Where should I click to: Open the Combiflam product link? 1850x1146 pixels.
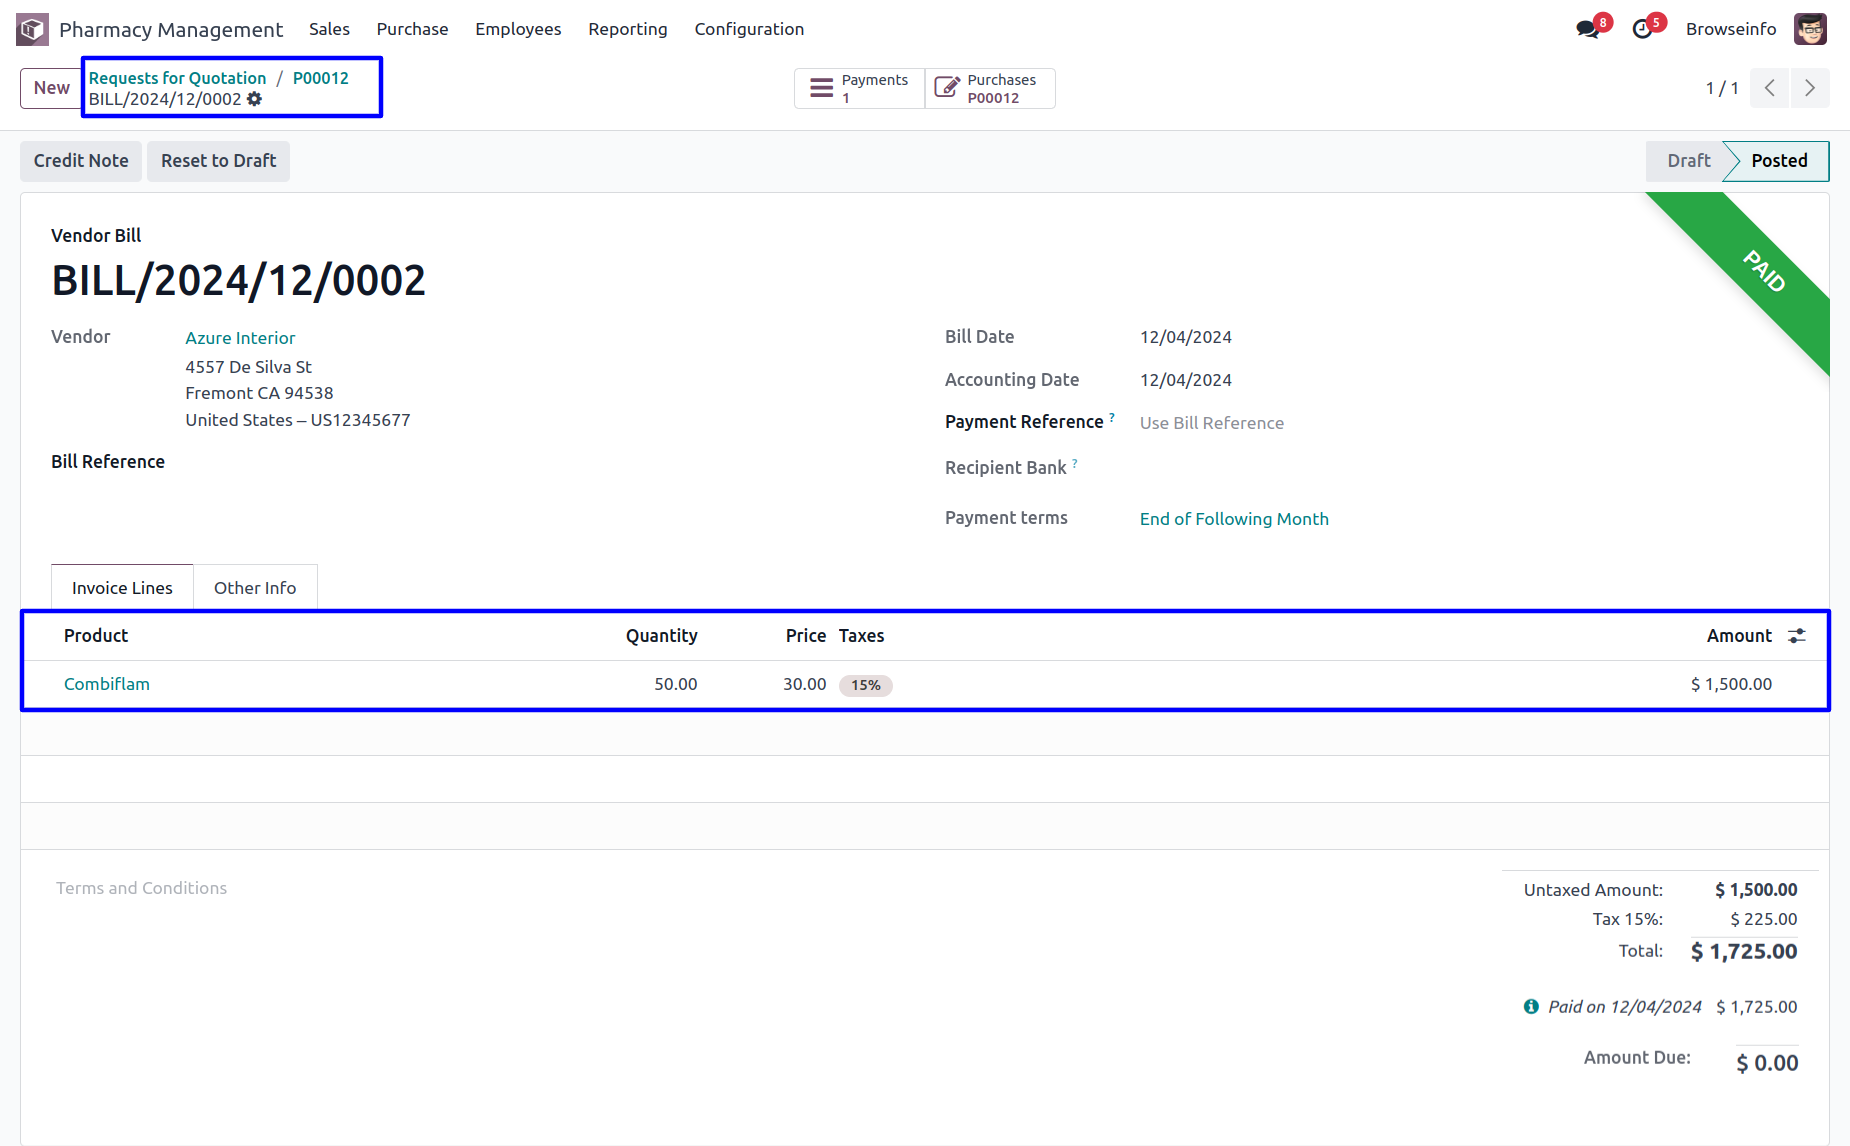point(107,684)
